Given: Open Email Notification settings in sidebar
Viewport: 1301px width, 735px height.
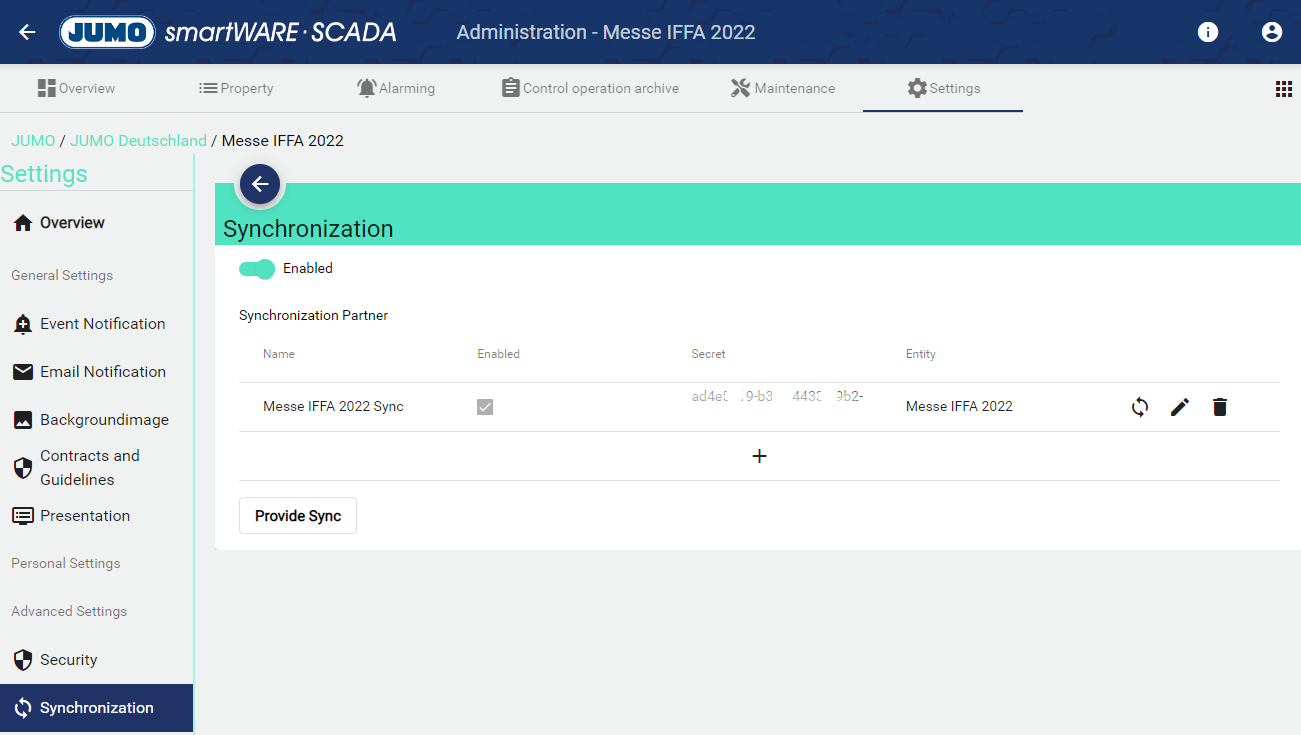Looking at the screenshot, I should click(x=102, y=371).
